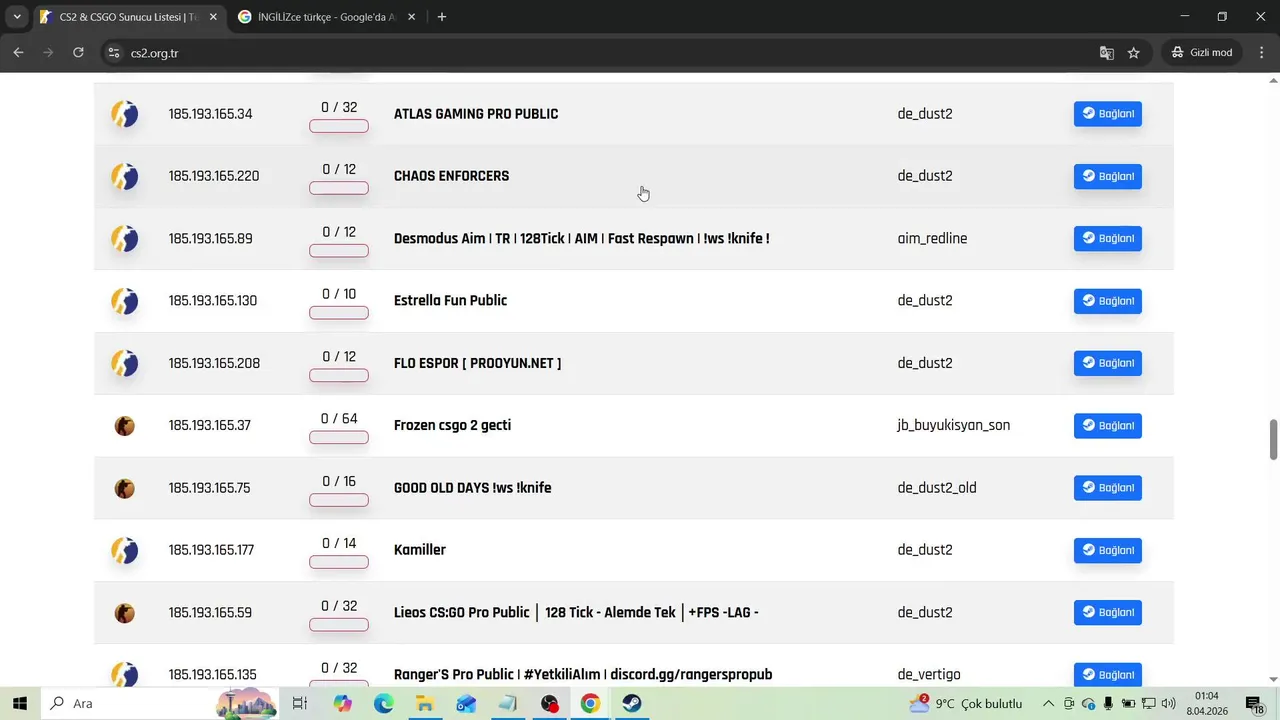The image size is (1280, 720).
Task: Open the Outlook icon on the taskbar
Action: [466, 704]
